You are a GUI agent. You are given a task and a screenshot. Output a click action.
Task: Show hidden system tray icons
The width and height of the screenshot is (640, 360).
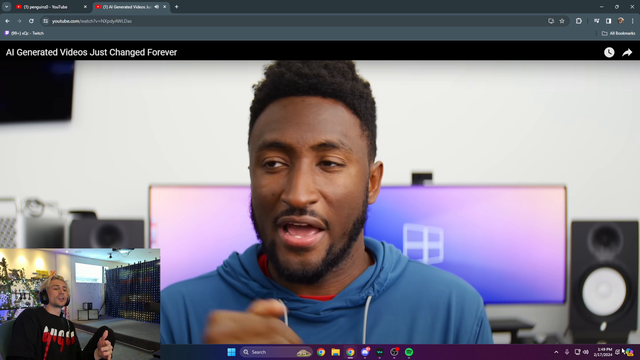point(556,352)
